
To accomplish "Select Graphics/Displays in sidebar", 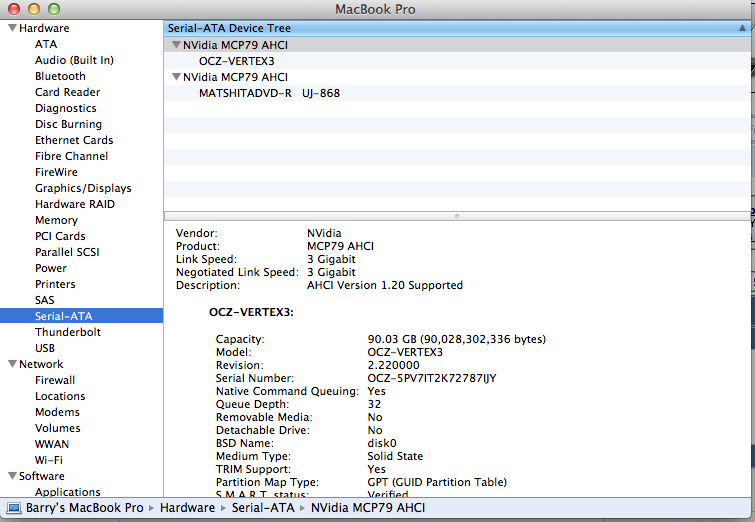I will (x=83, y=188).
